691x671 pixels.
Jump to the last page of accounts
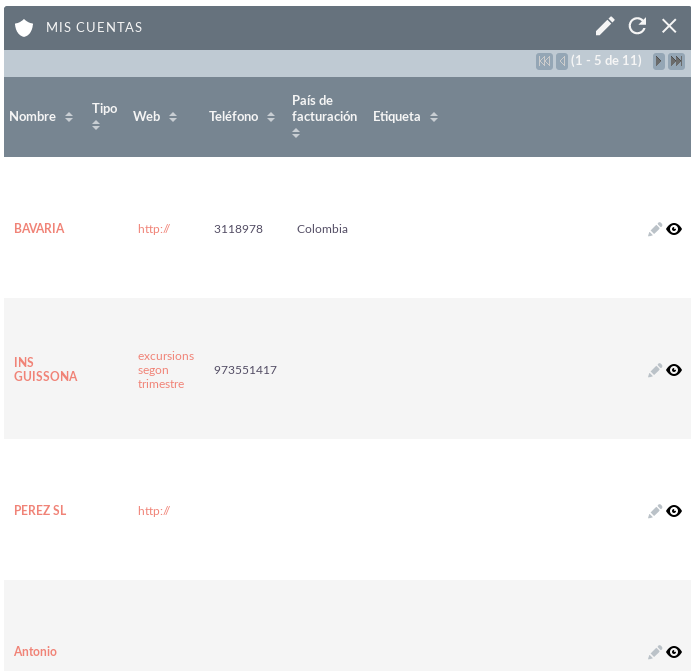pos(676,61)
